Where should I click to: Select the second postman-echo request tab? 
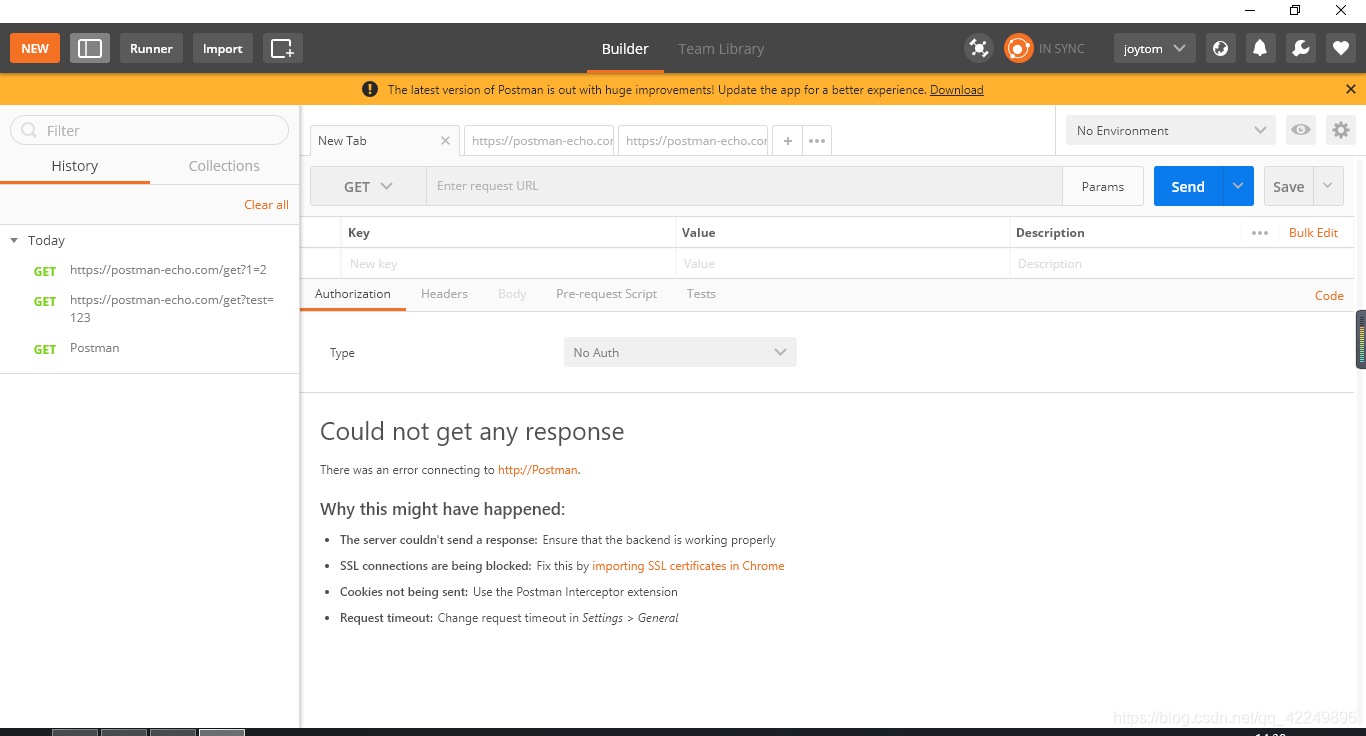click(x=541, y=141)
